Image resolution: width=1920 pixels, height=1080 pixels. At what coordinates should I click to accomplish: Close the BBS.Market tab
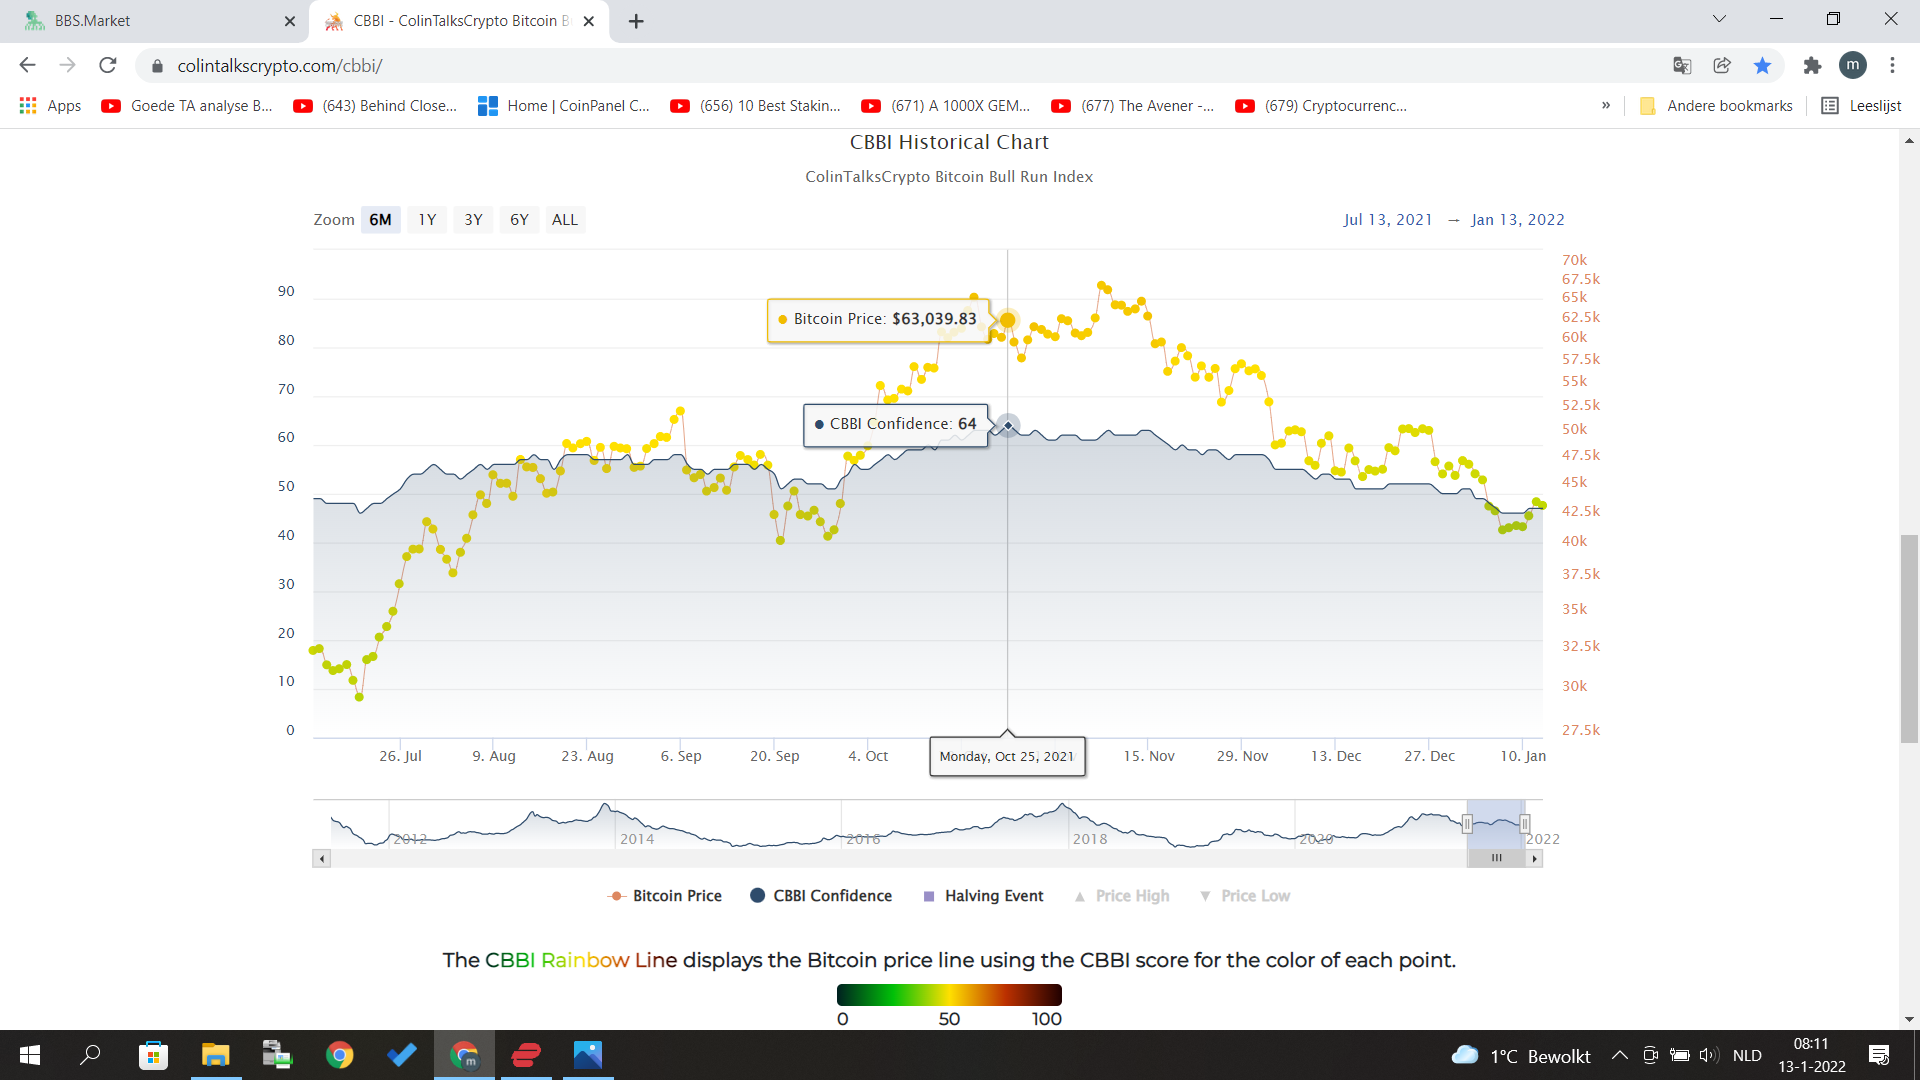coord(289,21)
